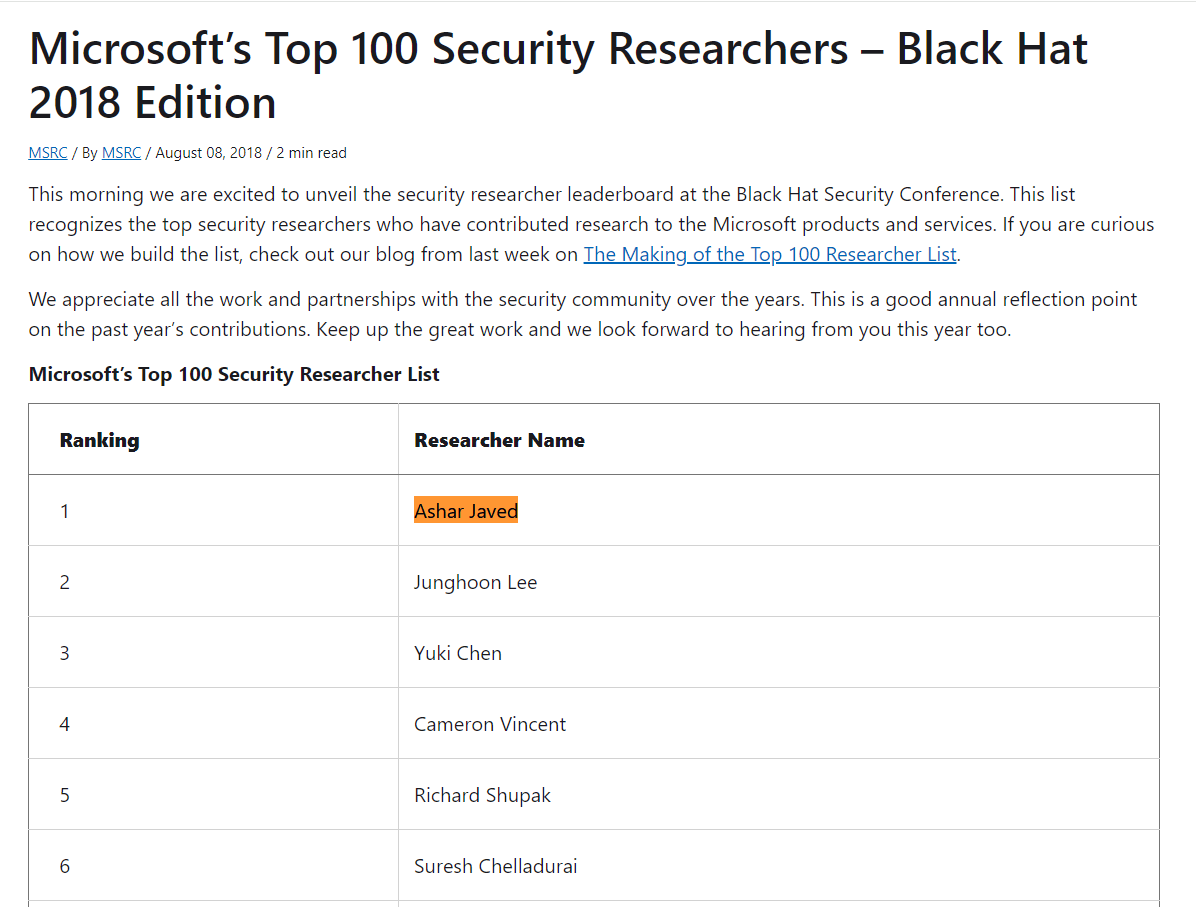This screenshot has width=1196, height=907.
Task: Select 'Microsoft's Top 100 Security Researcher List' subheading
Action: point(234,374)
